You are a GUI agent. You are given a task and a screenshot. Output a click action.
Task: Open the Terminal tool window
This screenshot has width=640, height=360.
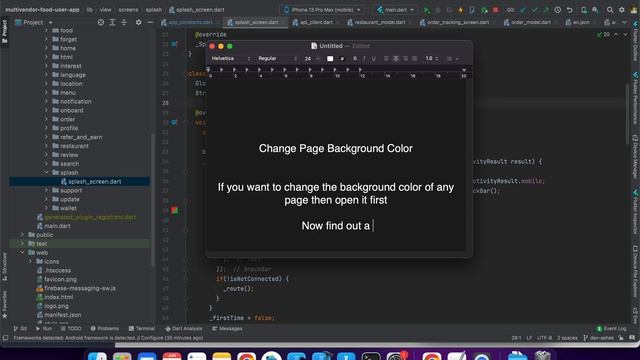[x=141, y=329]
